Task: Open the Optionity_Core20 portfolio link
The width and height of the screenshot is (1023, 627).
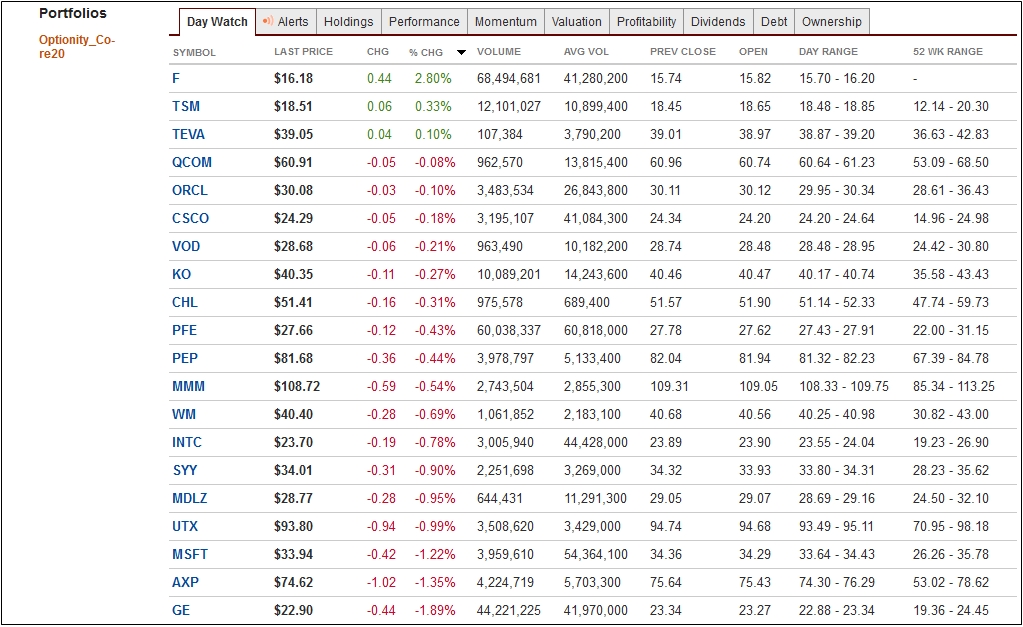Action: click(77, 46)
